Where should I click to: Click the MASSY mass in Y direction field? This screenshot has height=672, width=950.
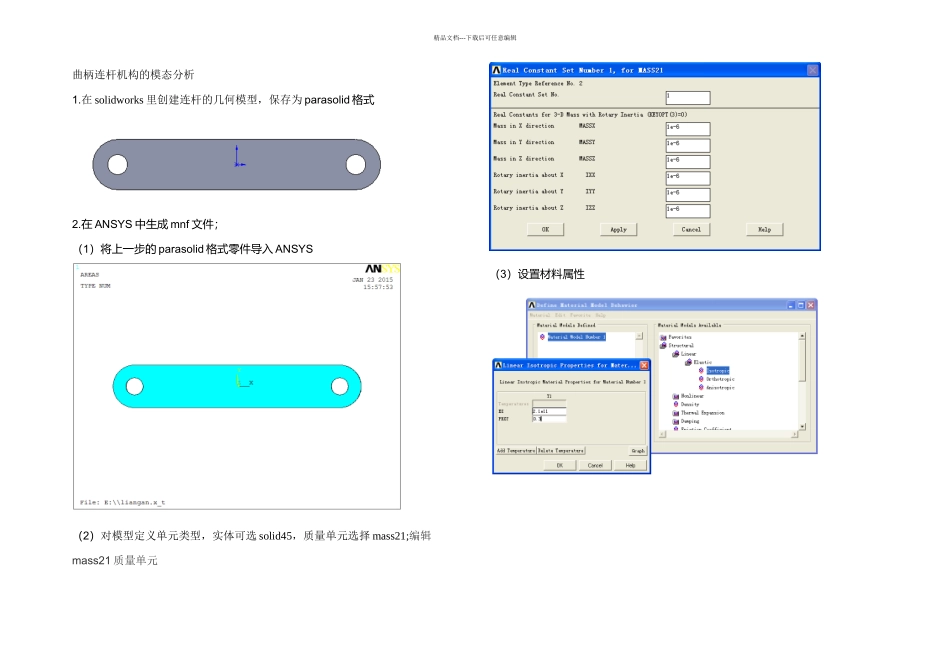tap(688, 144)
